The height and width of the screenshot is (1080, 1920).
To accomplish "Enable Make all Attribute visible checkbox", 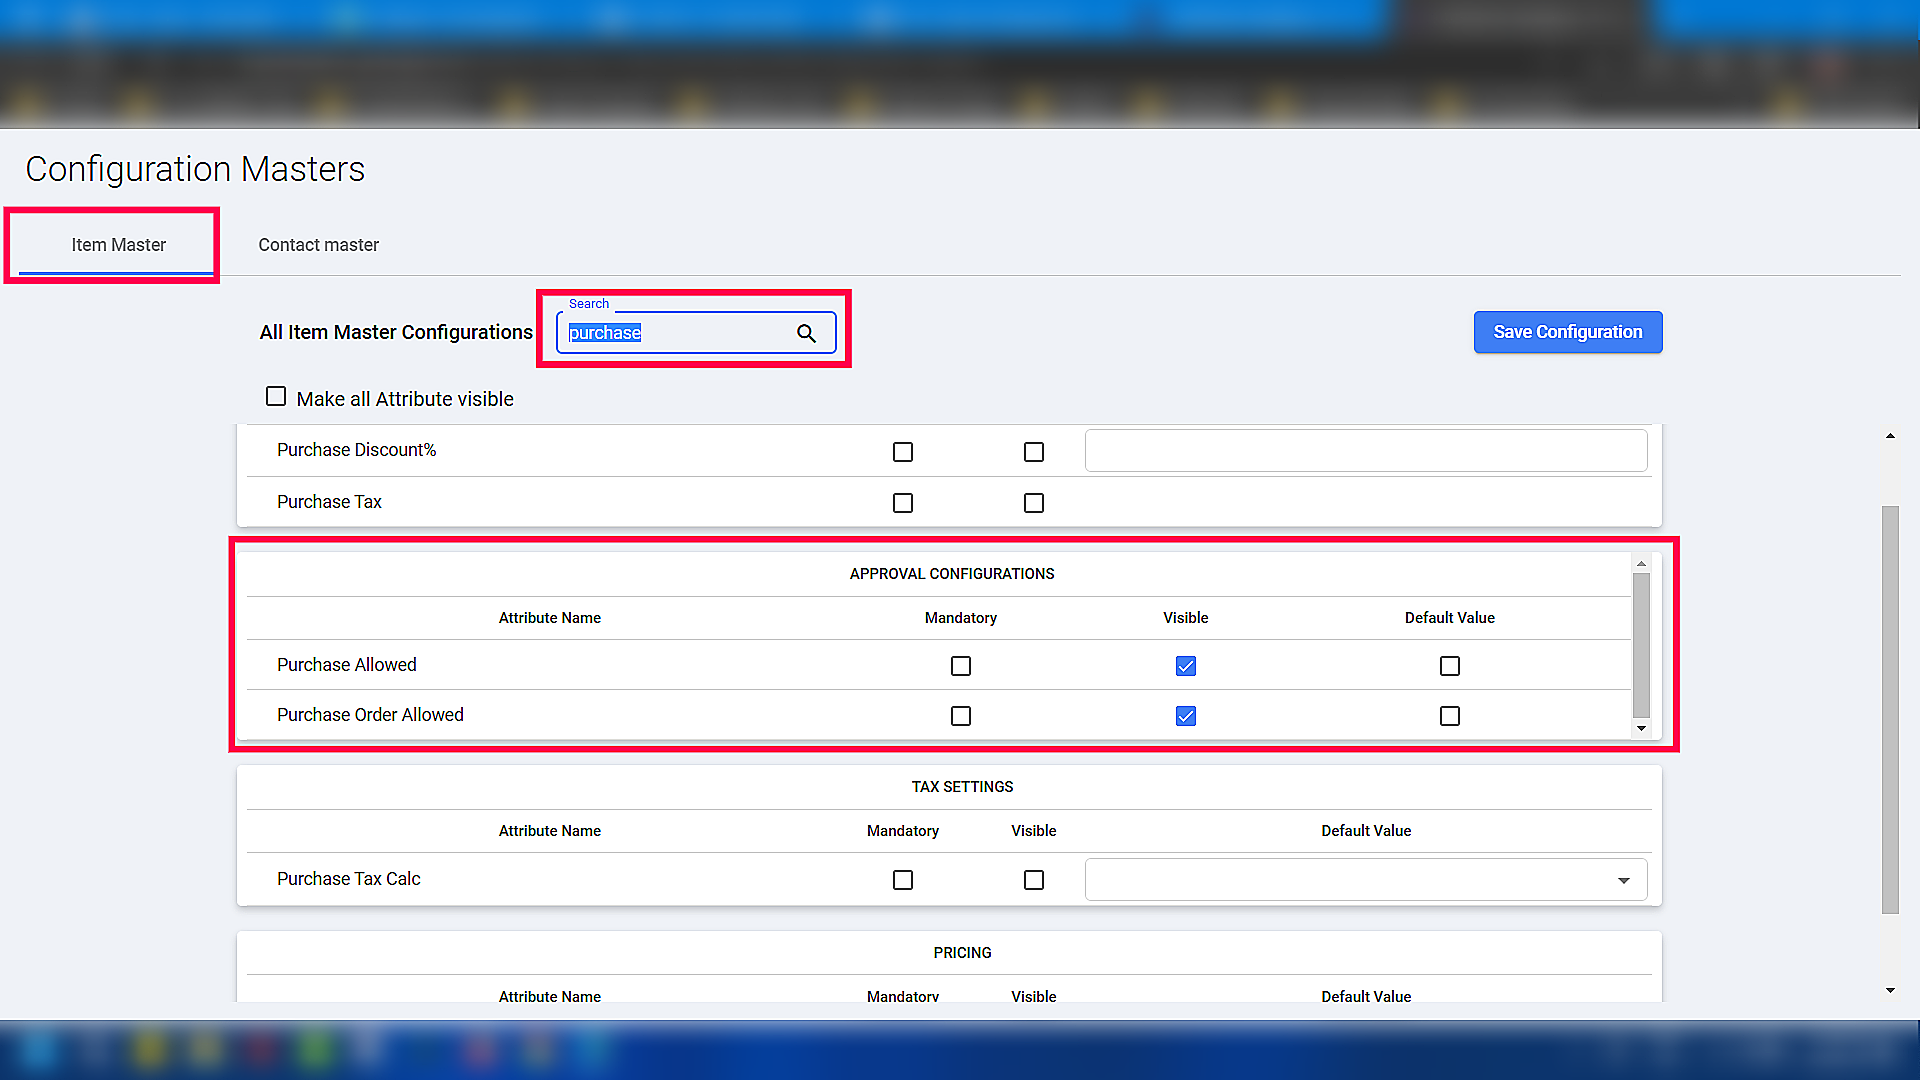I will pyautogui.click(x=276, y=397).
